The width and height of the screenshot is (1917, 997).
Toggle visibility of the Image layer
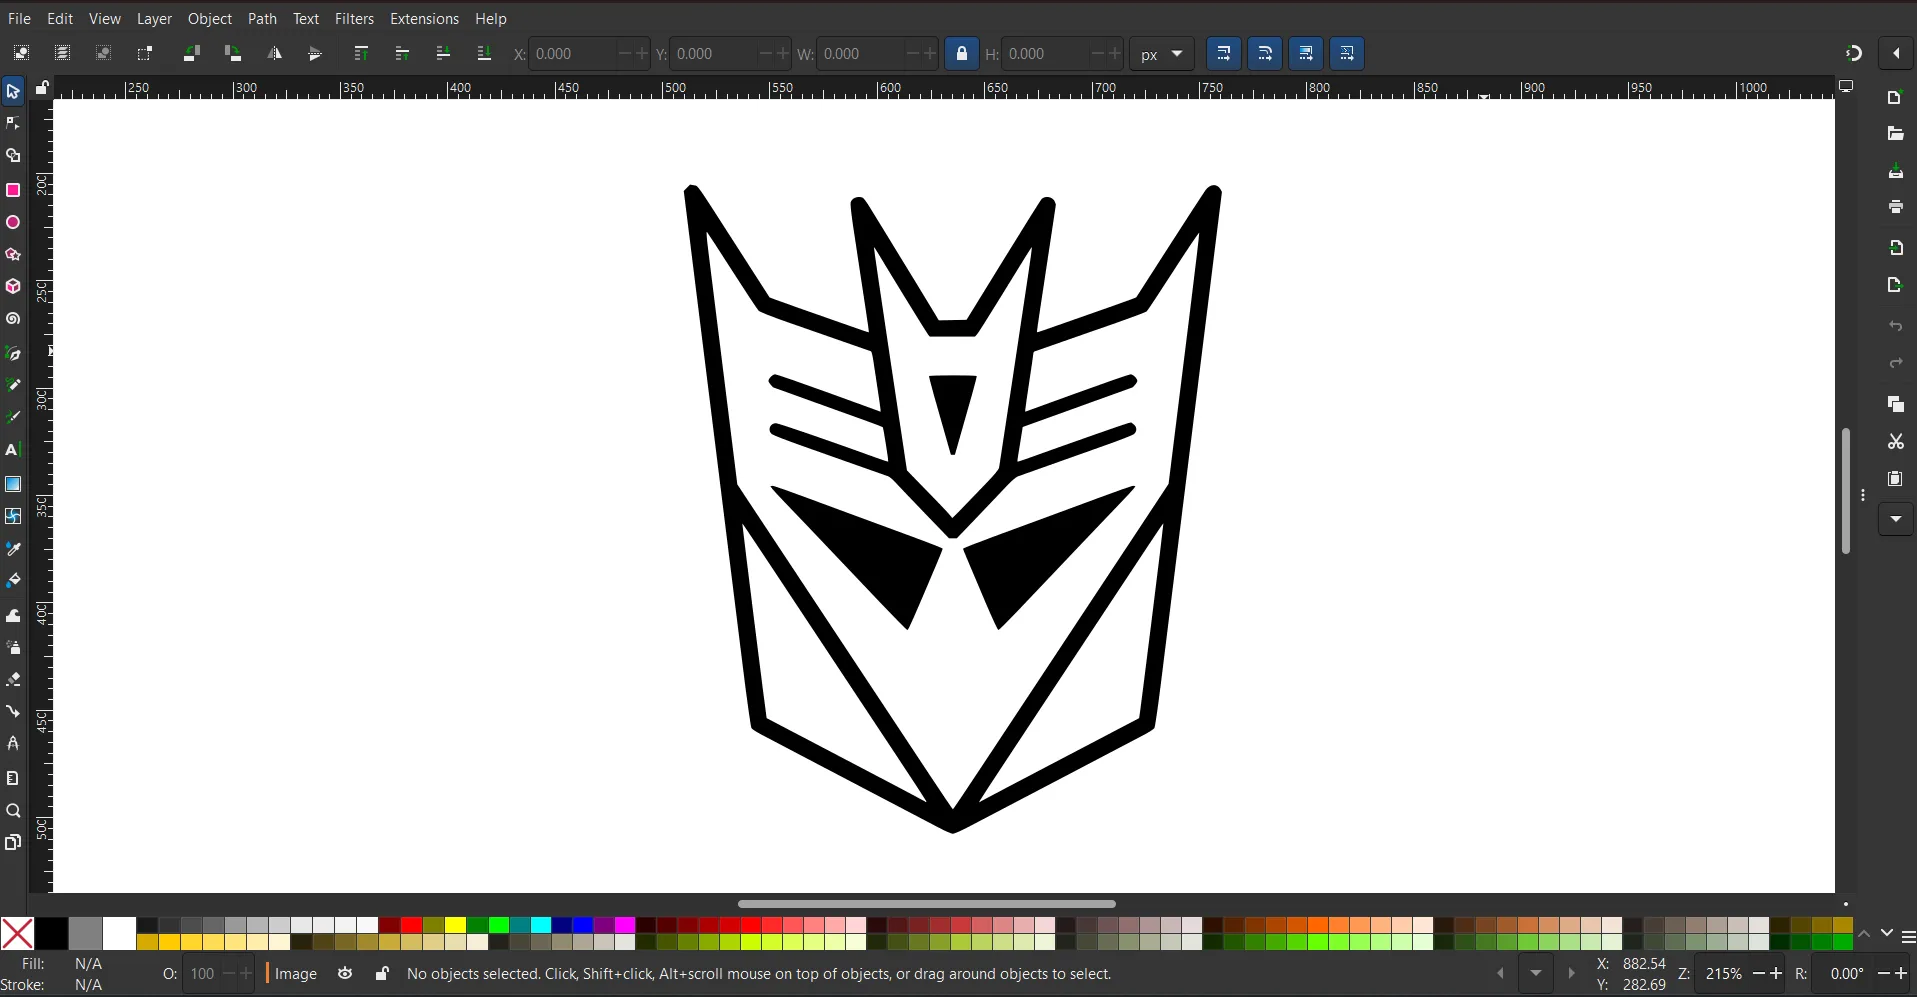click(x=345, y=974)
